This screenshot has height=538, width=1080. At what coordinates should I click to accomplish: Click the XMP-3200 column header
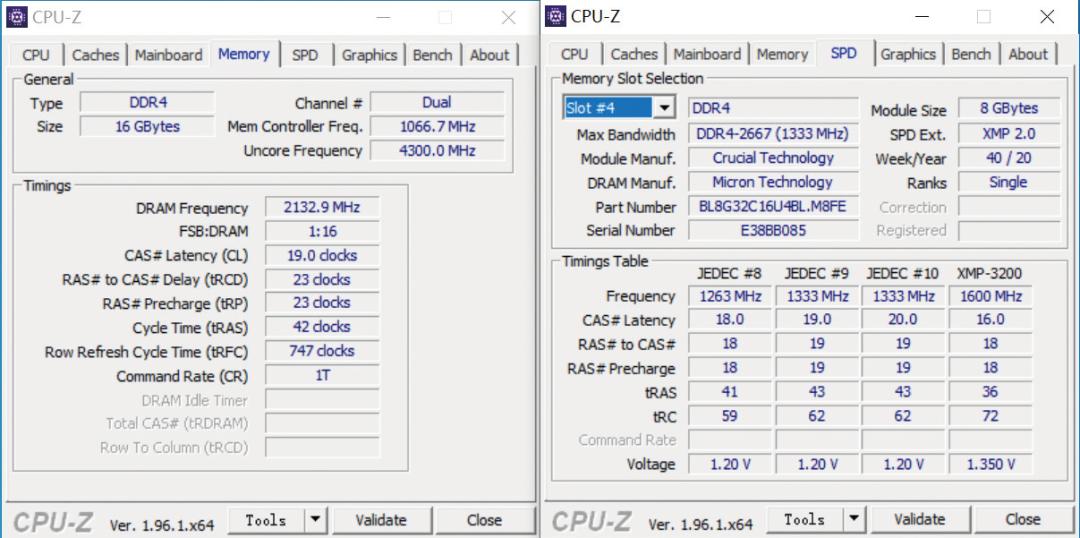[990, 273]
